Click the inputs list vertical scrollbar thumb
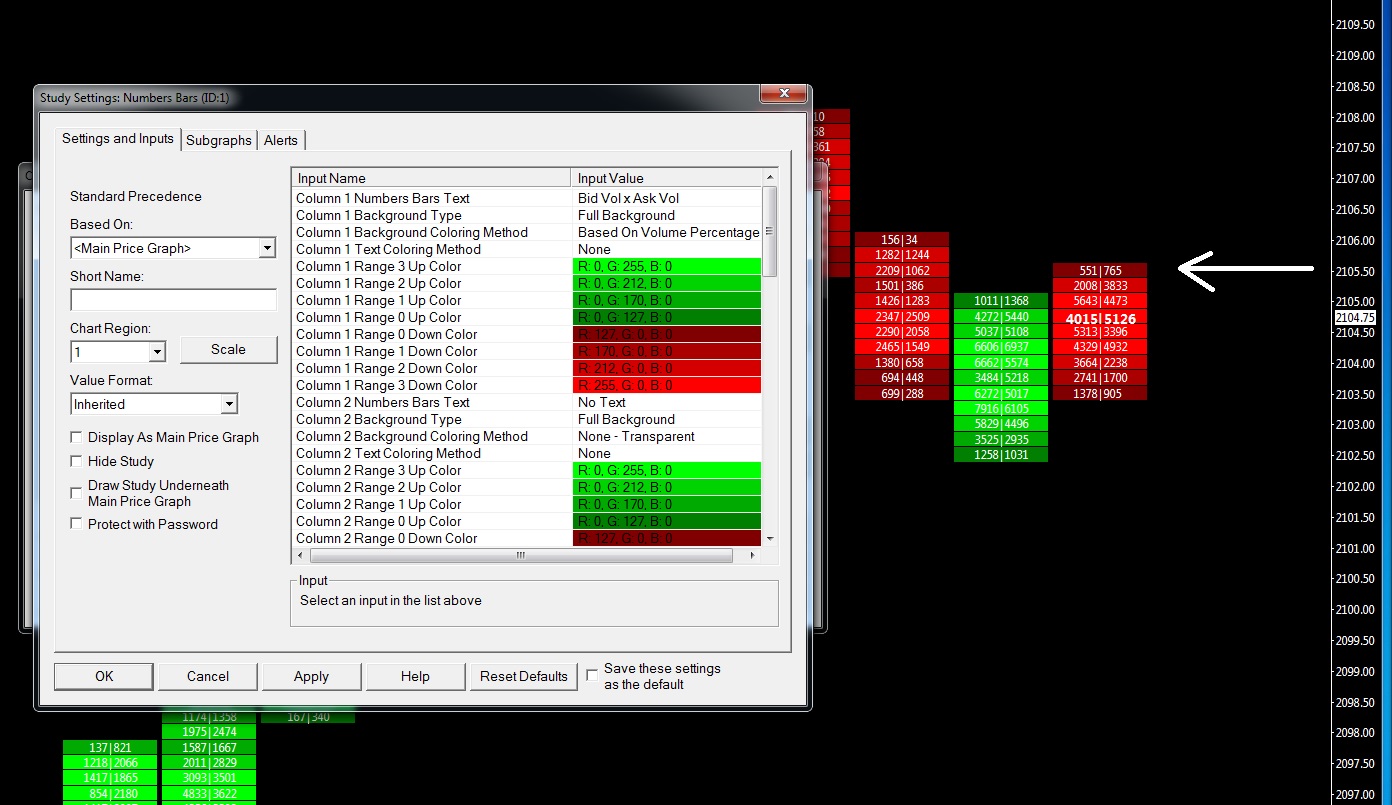Screen dimensions: 1392x805 pos(769,232)
